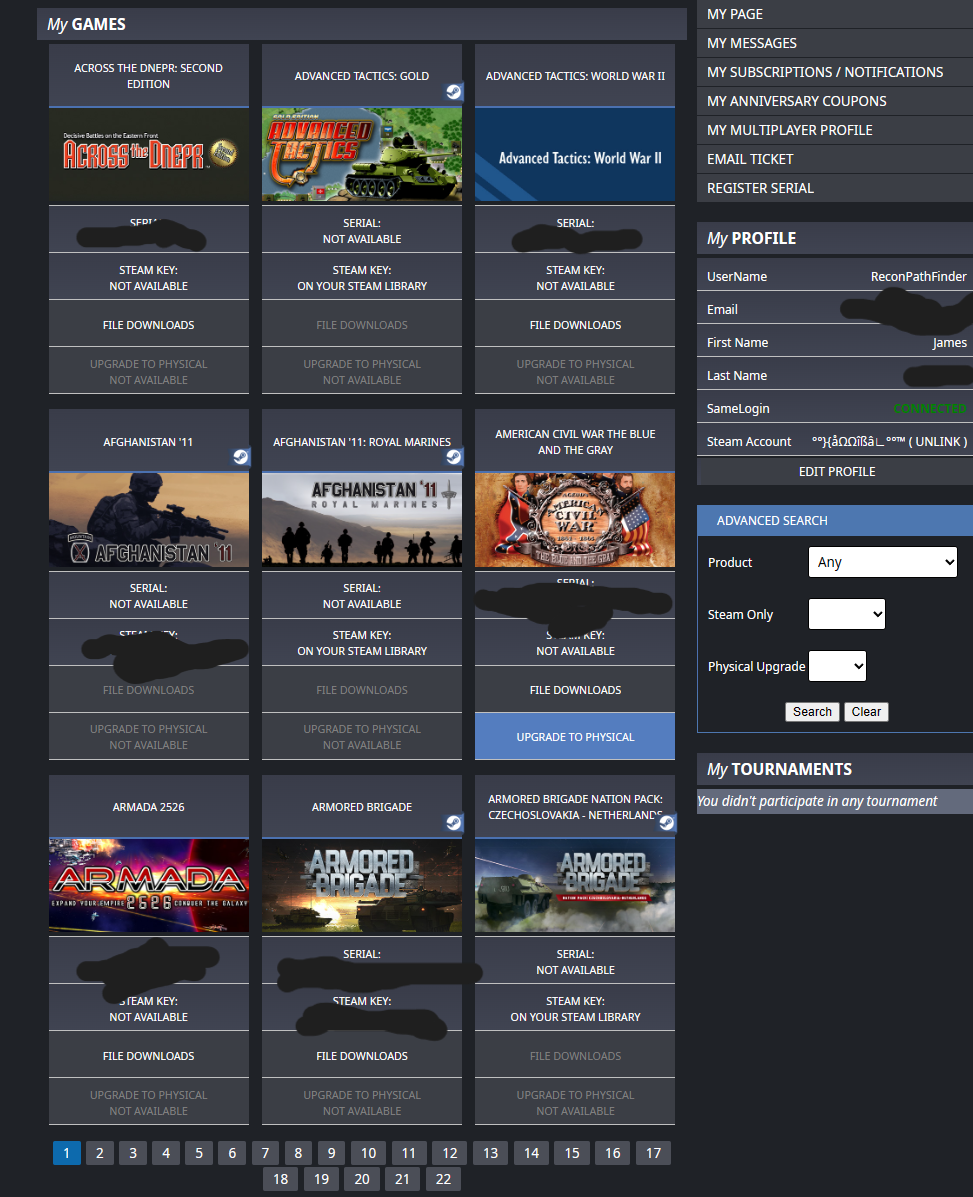Click 'You didn't participate in any tournament' text

817,801
